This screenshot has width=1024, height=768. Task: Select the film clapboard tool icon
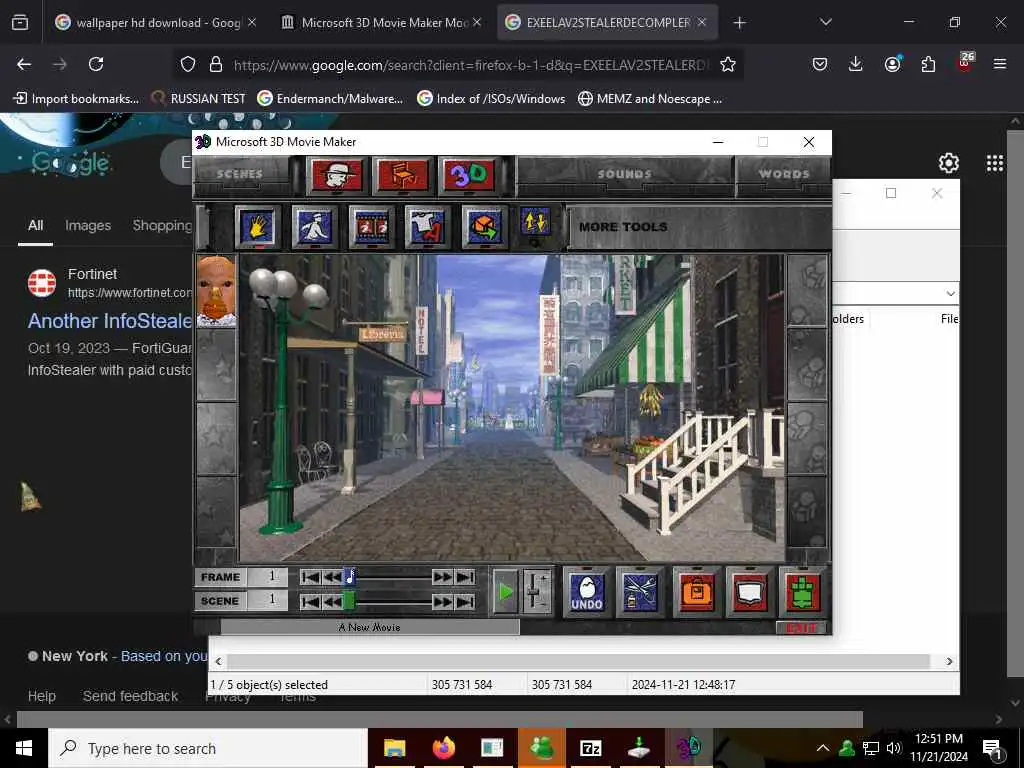click(x=371, y=227)
